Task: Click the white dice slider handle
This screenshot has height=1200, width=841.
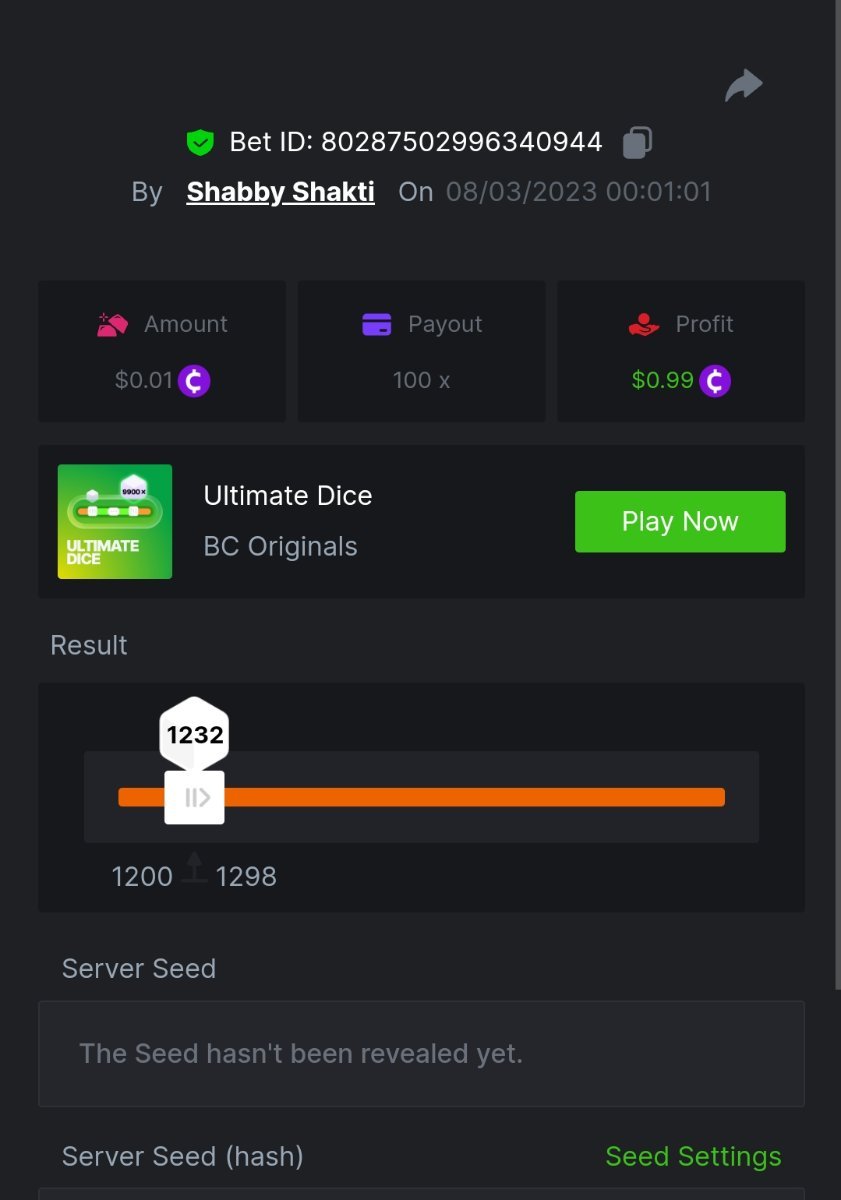Action: (x=194, y=797)
